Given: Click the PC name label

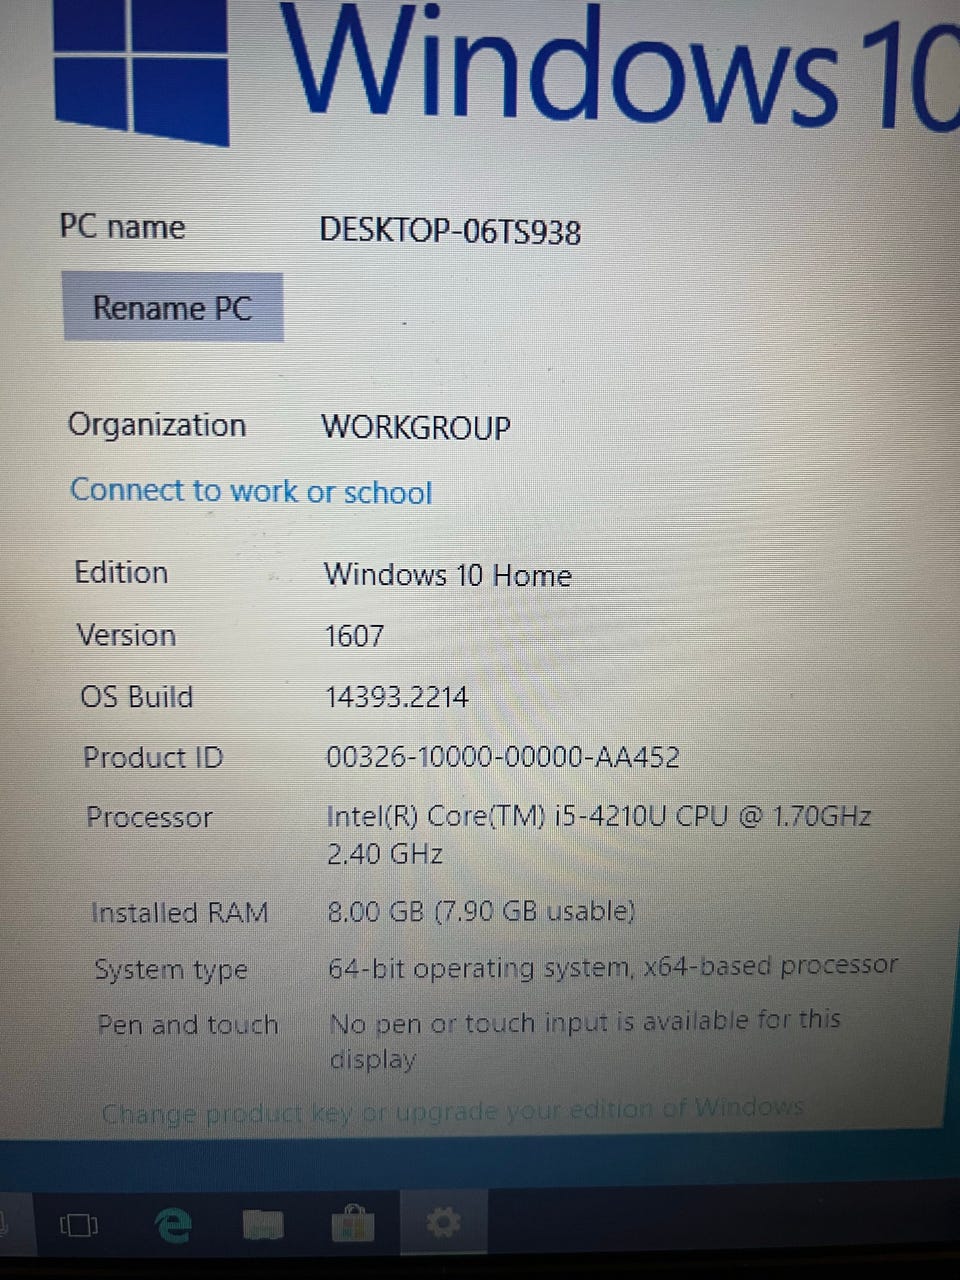Looking at the screenshot, I should tap(123, 227).
